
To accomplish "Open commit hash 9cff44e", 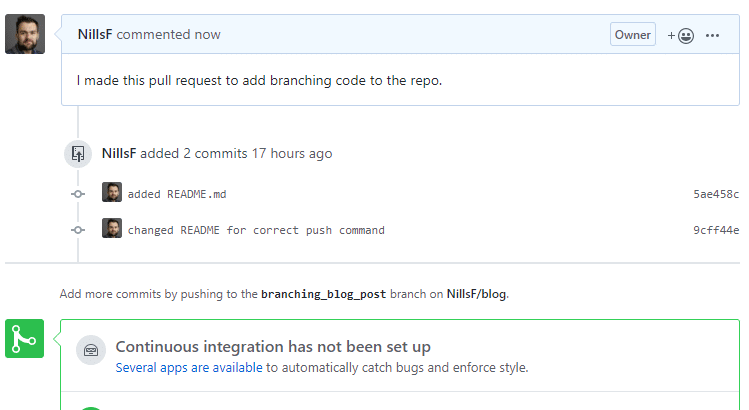I will click(716, 230).
